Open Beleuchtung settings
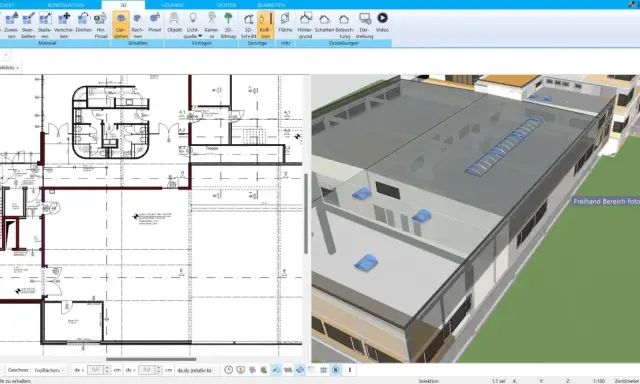 [x=344, y=25]
